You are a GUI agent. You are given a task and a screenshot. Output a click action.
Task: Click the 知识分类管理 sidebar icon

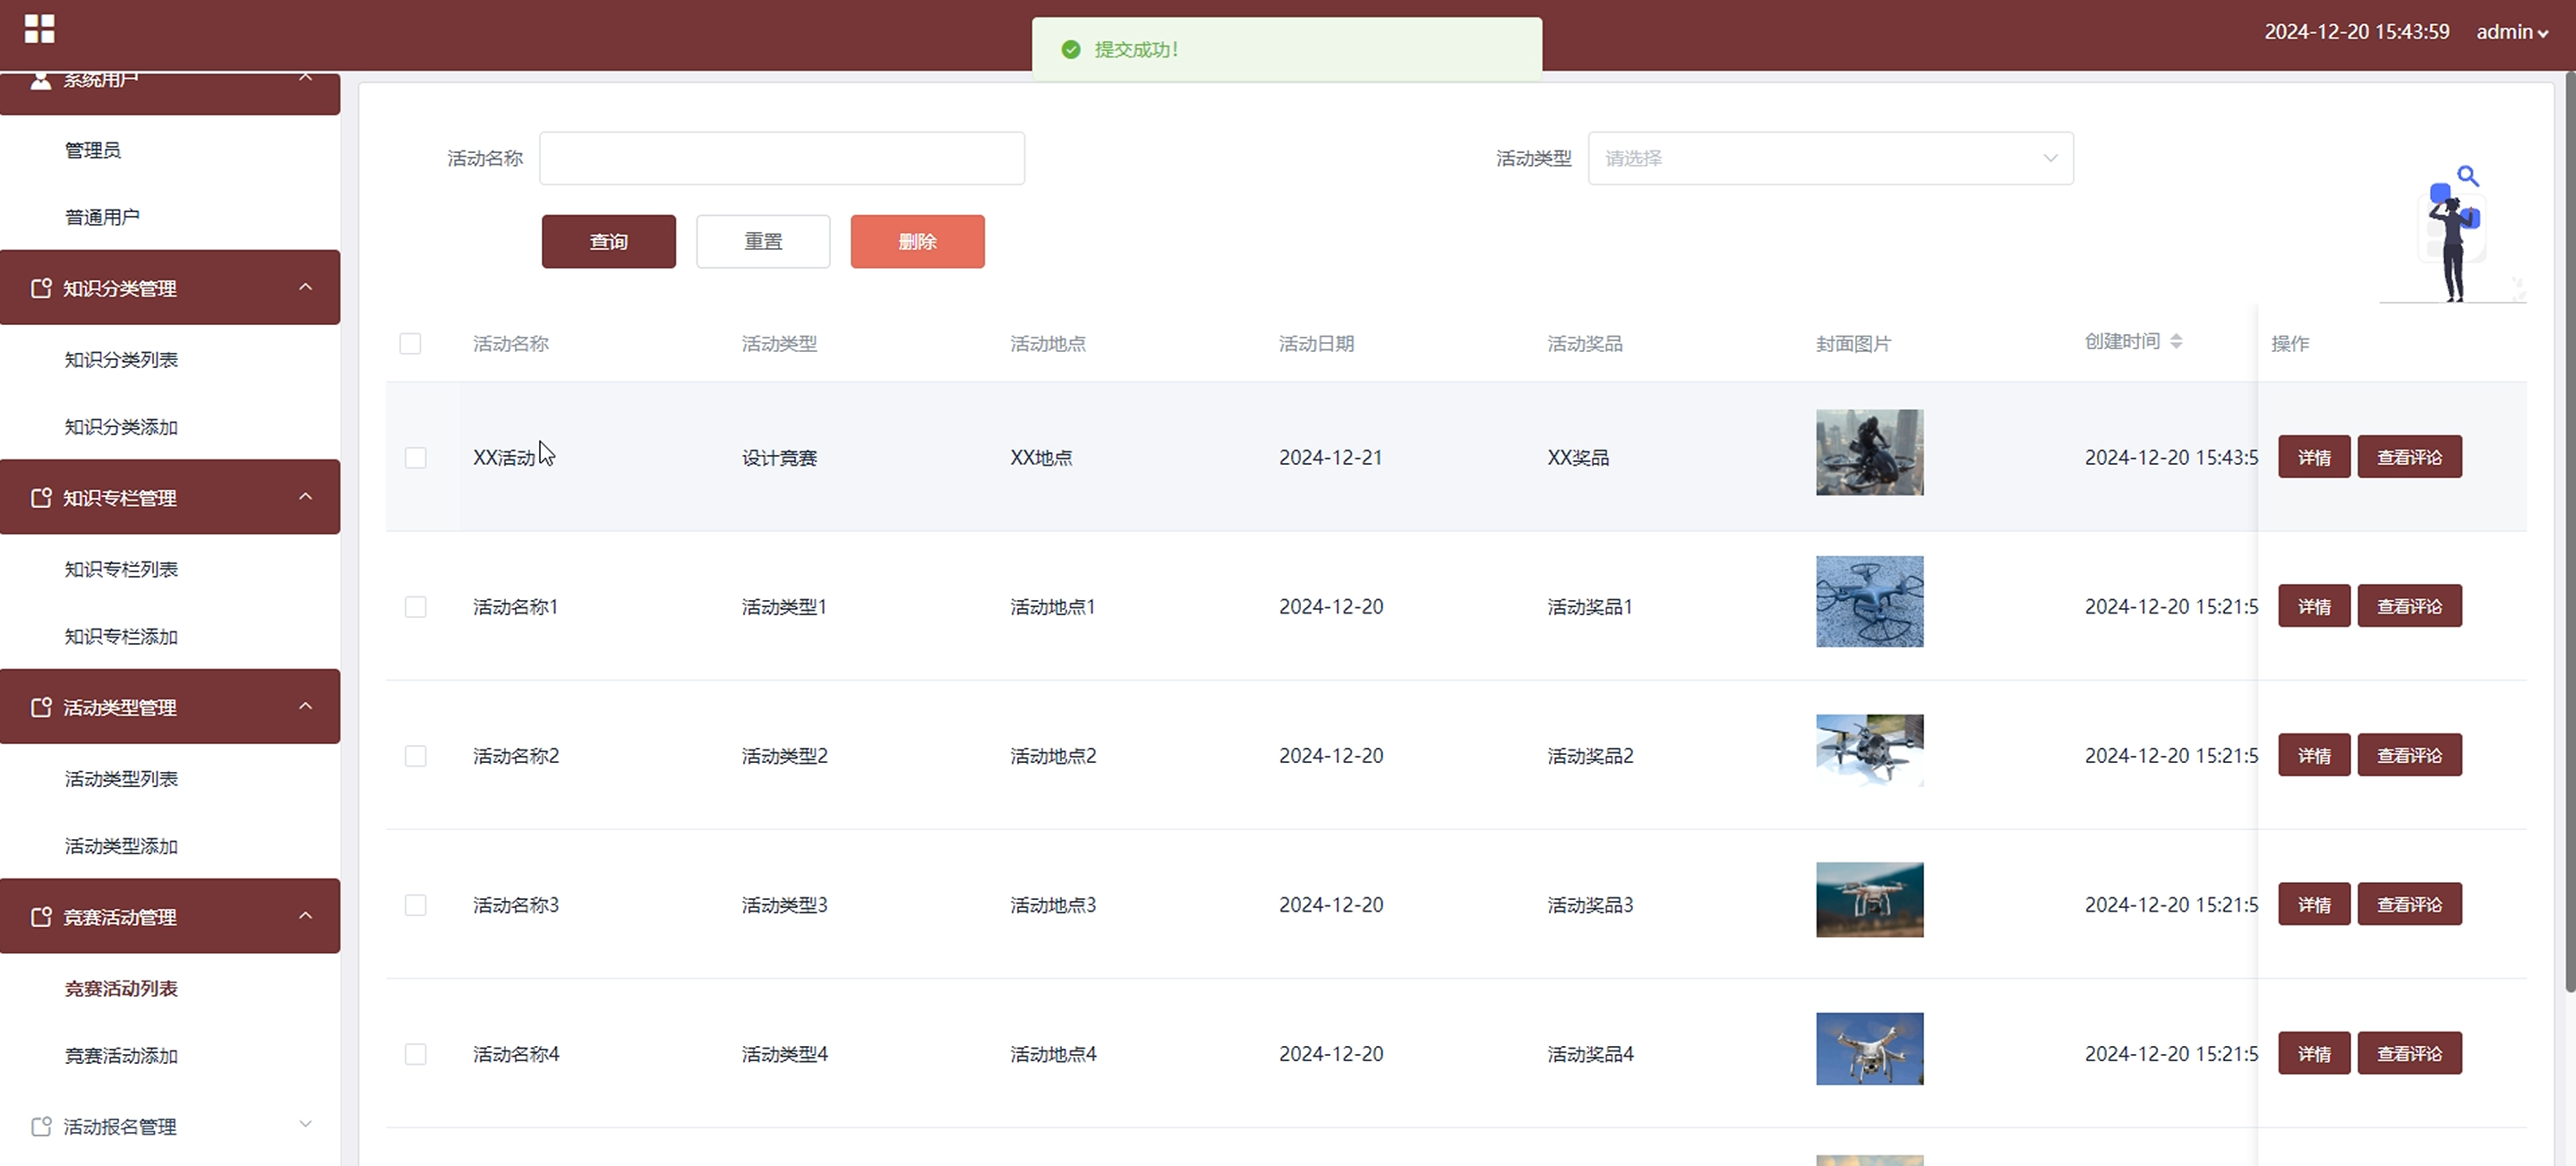pos(41,288)
